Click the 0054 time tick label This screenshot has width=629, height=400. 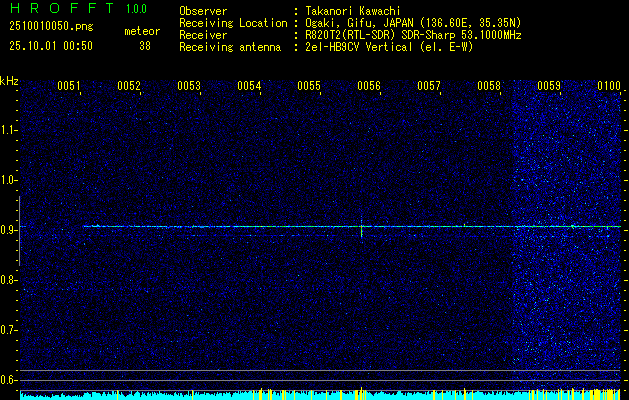pyautogui.click(x=249, y=85)
